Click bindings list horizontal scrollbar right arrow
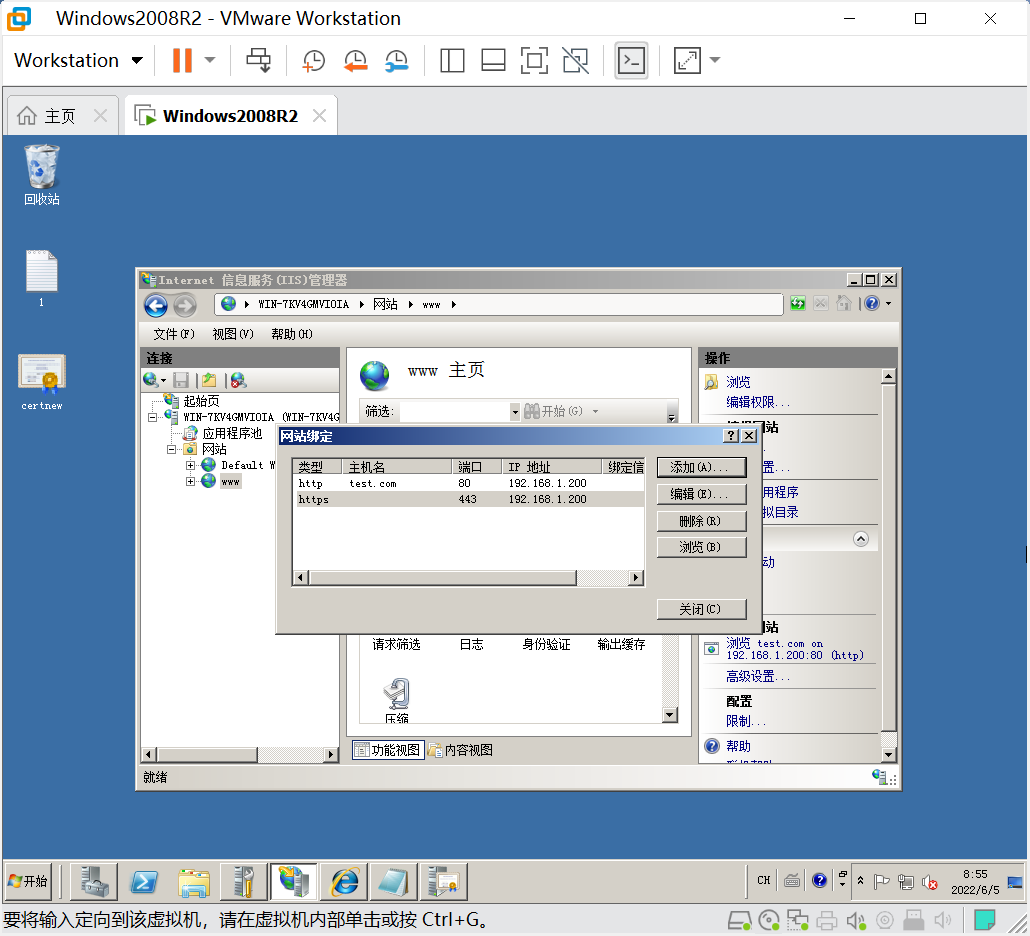 pos(635,578)
